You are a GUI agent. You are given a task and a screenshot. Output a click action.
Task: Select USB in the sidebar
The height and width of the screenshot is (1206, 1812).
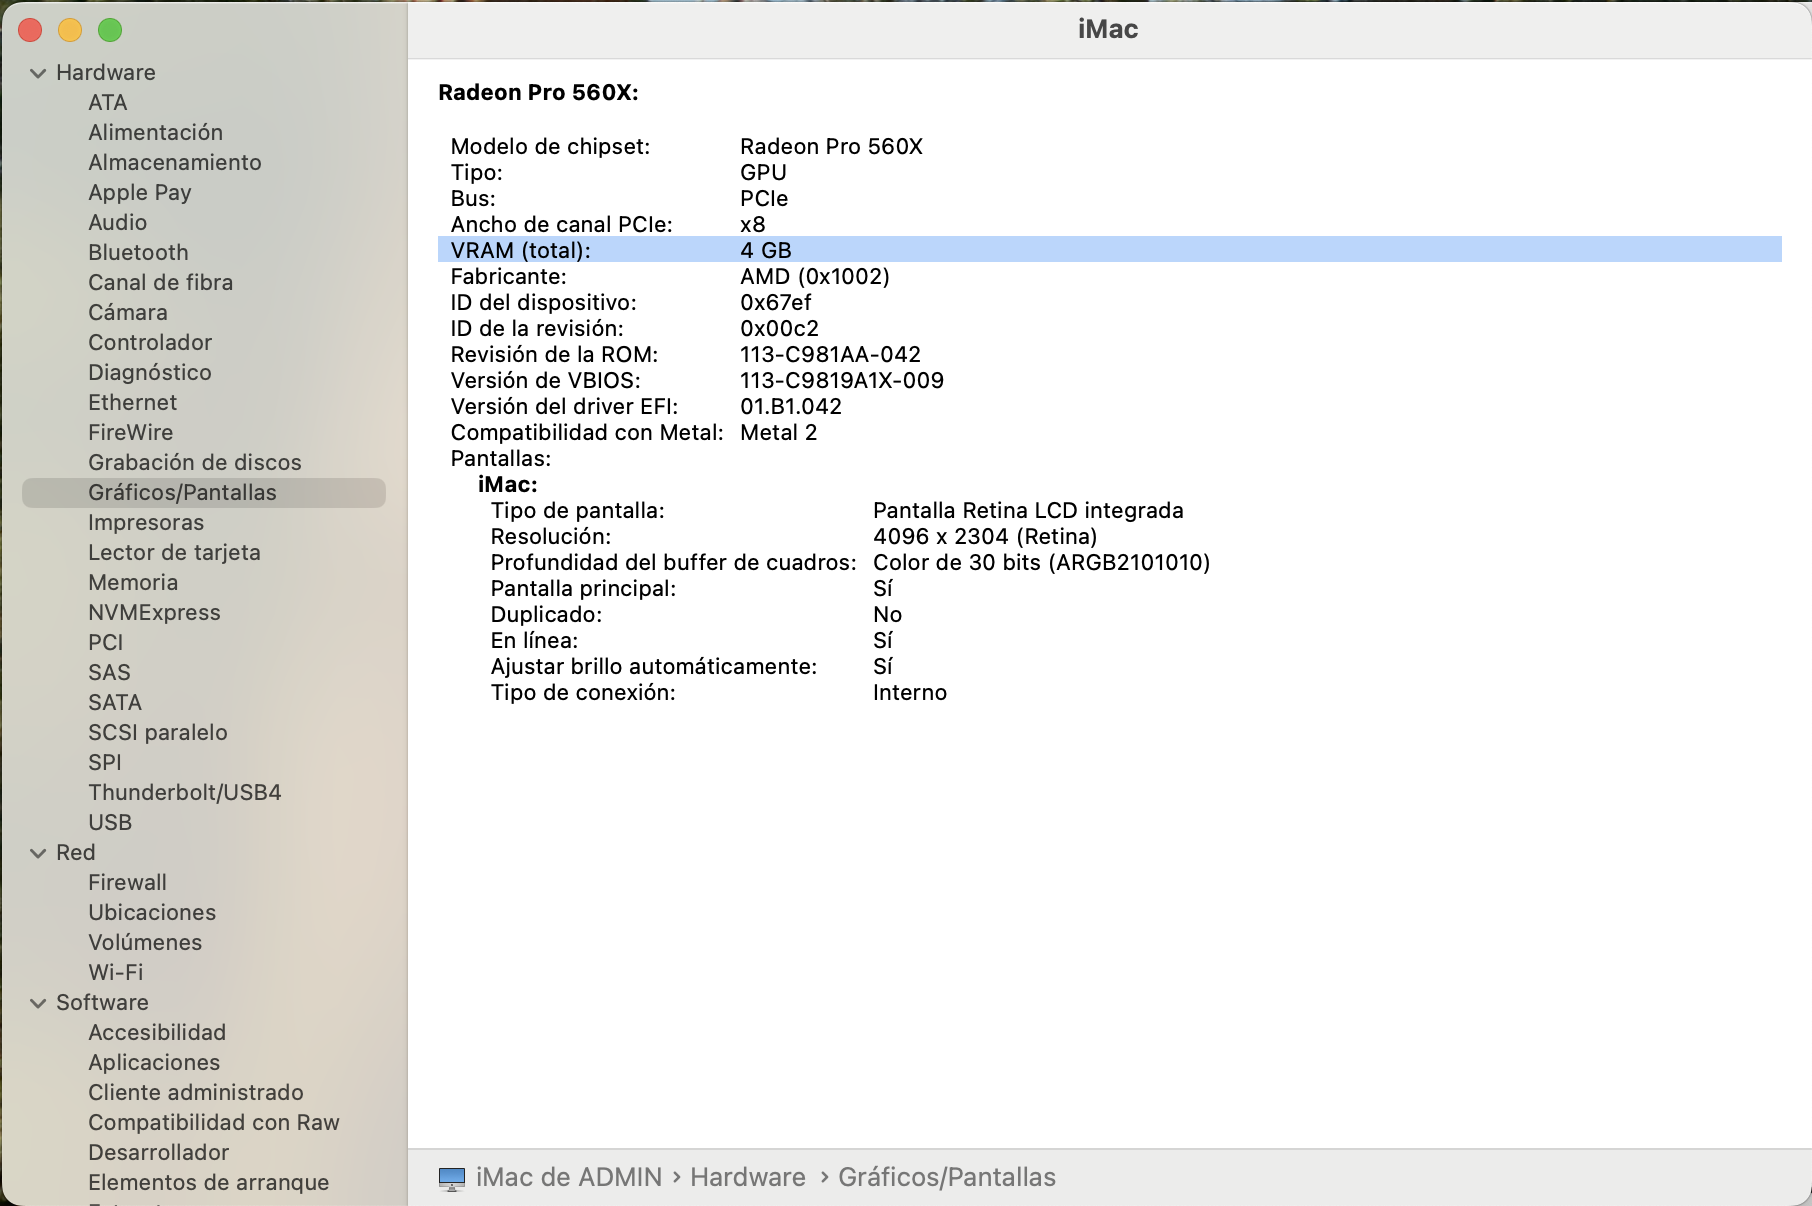(110, 823)
